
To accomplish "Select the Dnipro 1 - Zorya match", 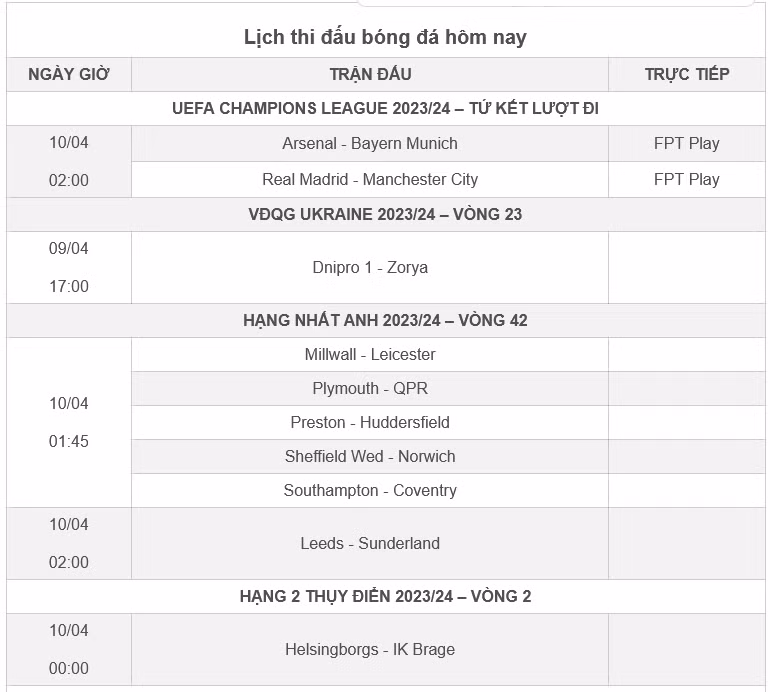I will tap(370, 268).
